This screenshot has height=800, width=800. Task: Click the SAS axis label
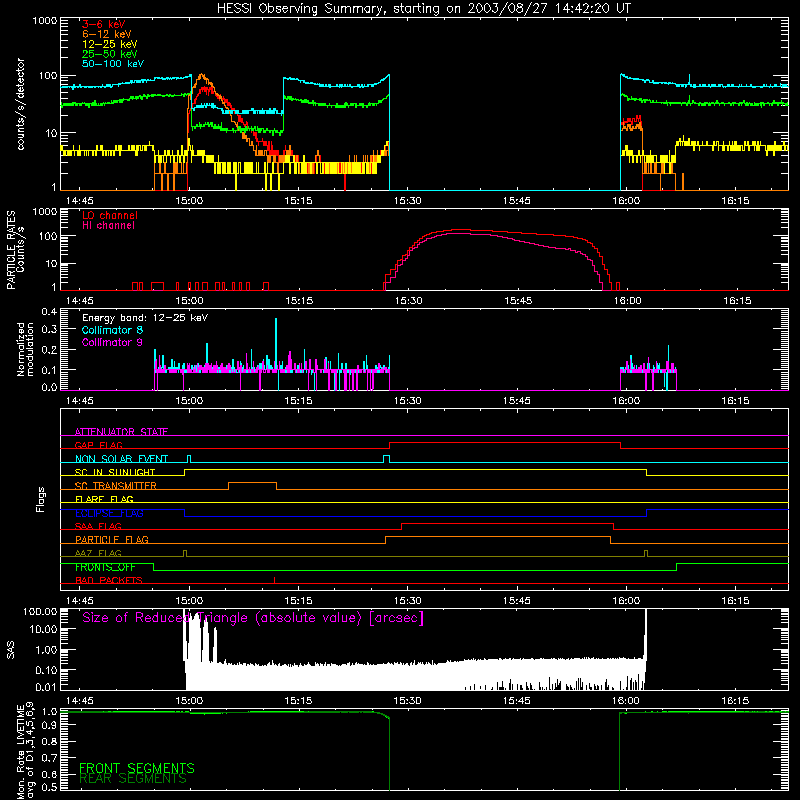point(11,651)
